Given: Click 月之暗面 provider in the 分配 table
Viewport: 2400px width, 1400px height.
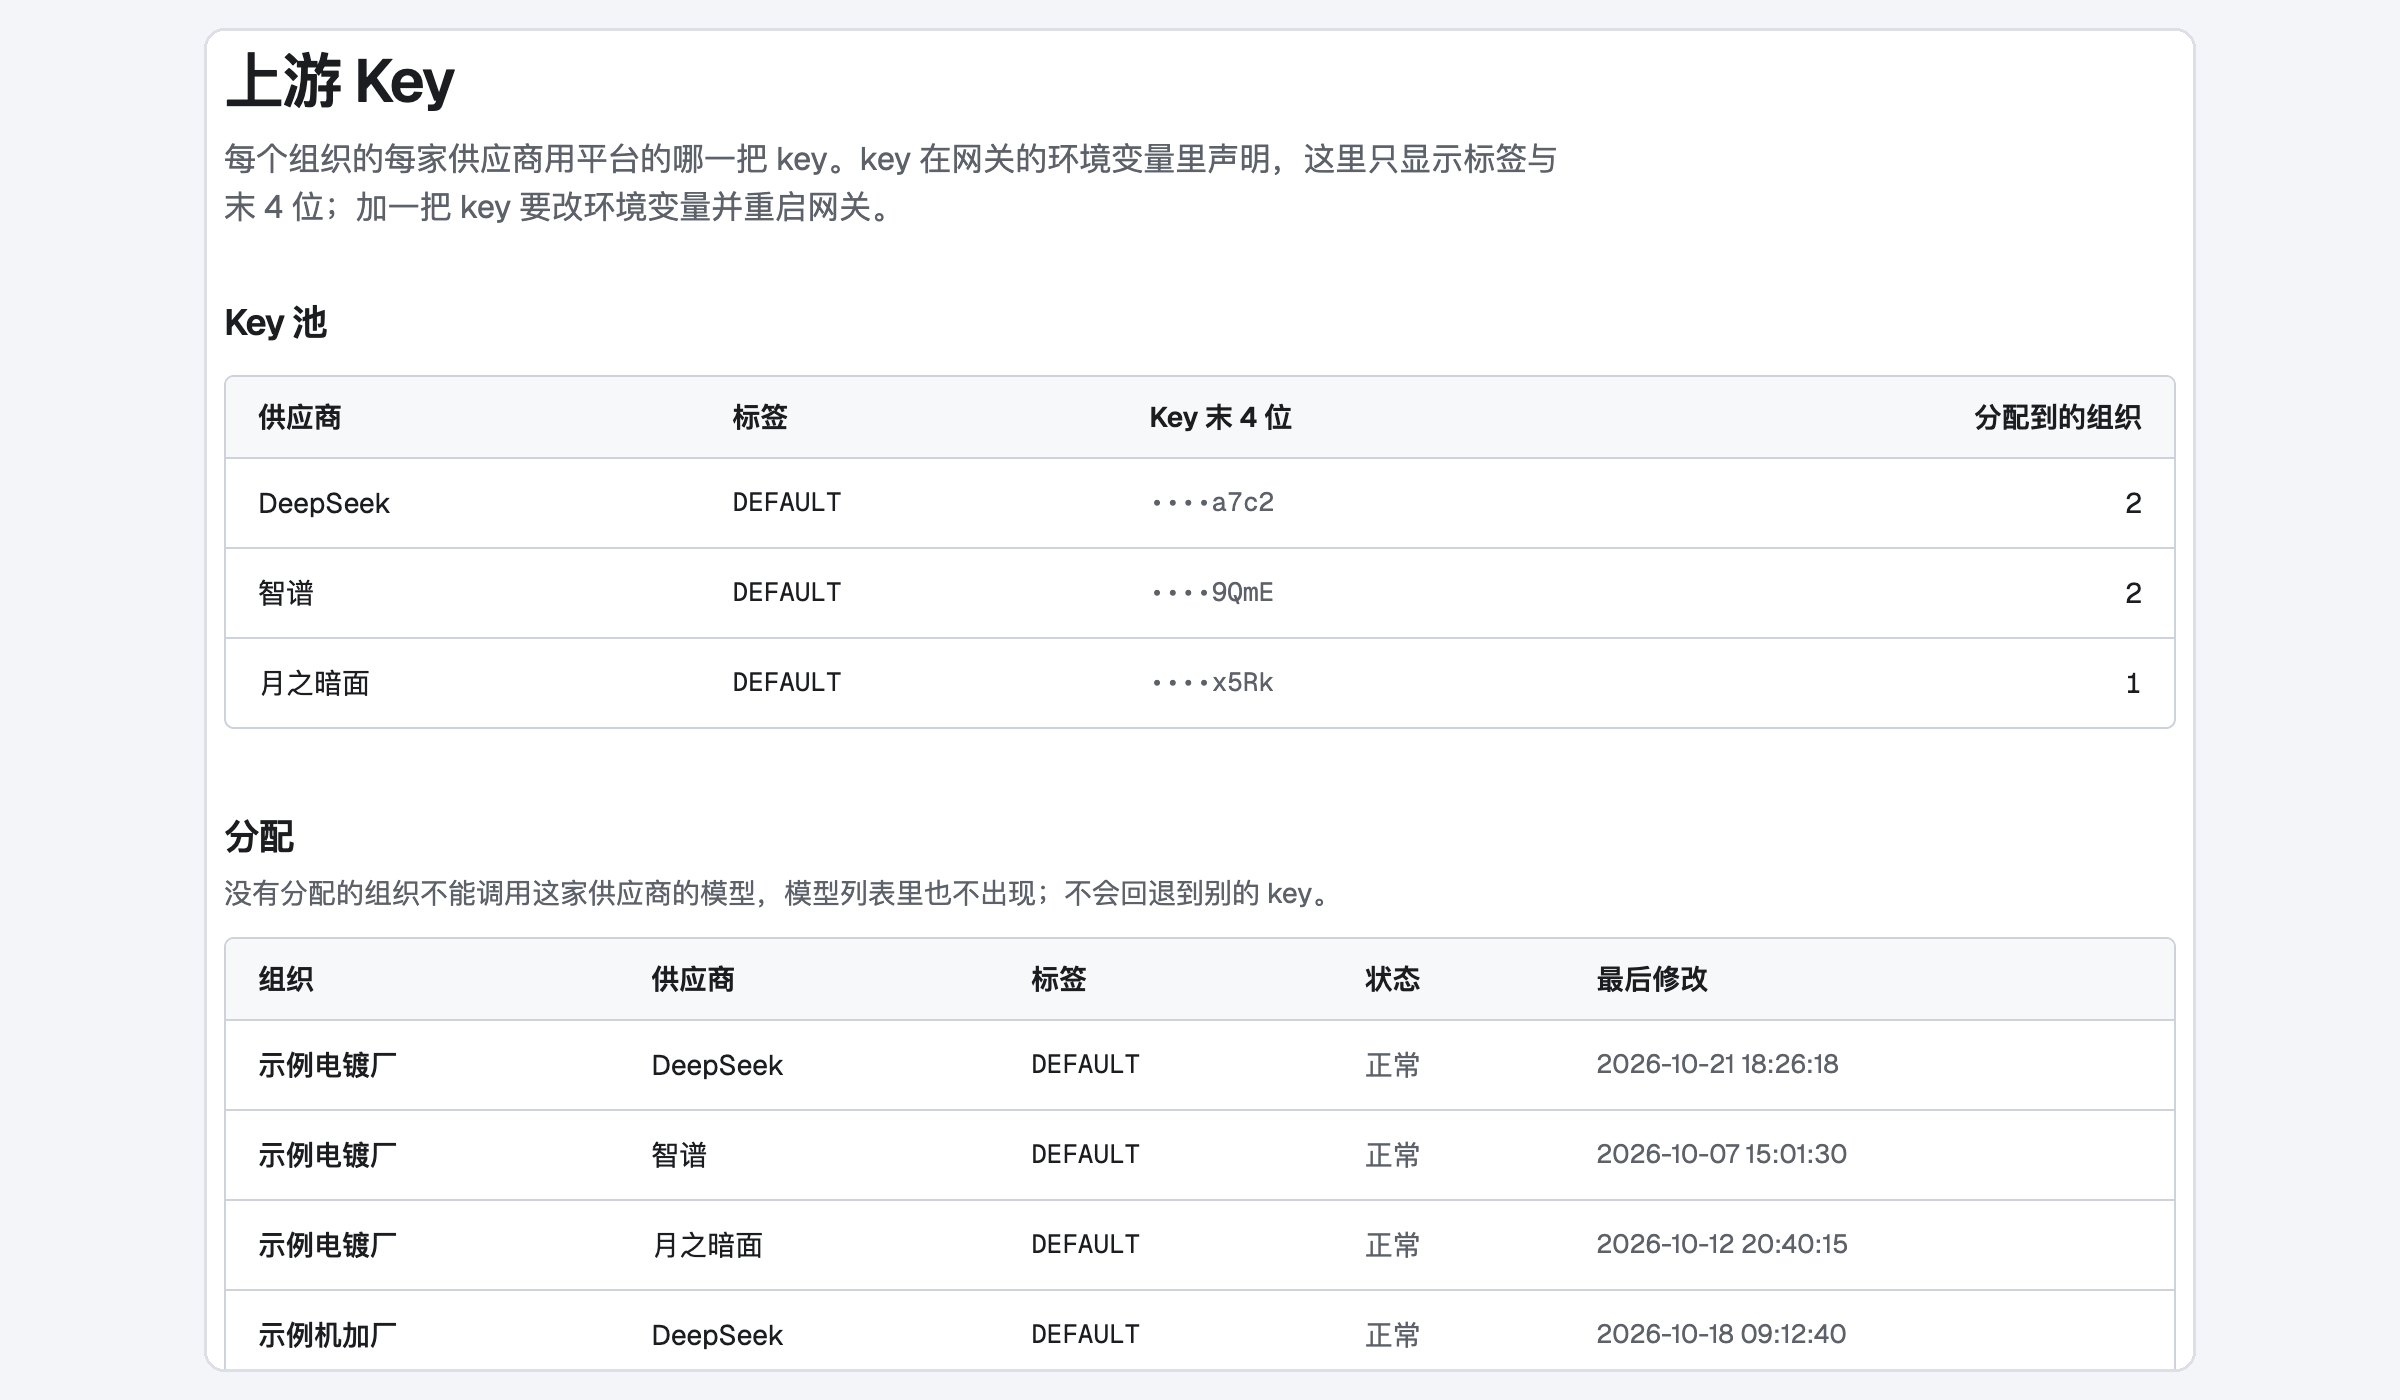Looking at the screenshot, I should (x=707, y=1245).
